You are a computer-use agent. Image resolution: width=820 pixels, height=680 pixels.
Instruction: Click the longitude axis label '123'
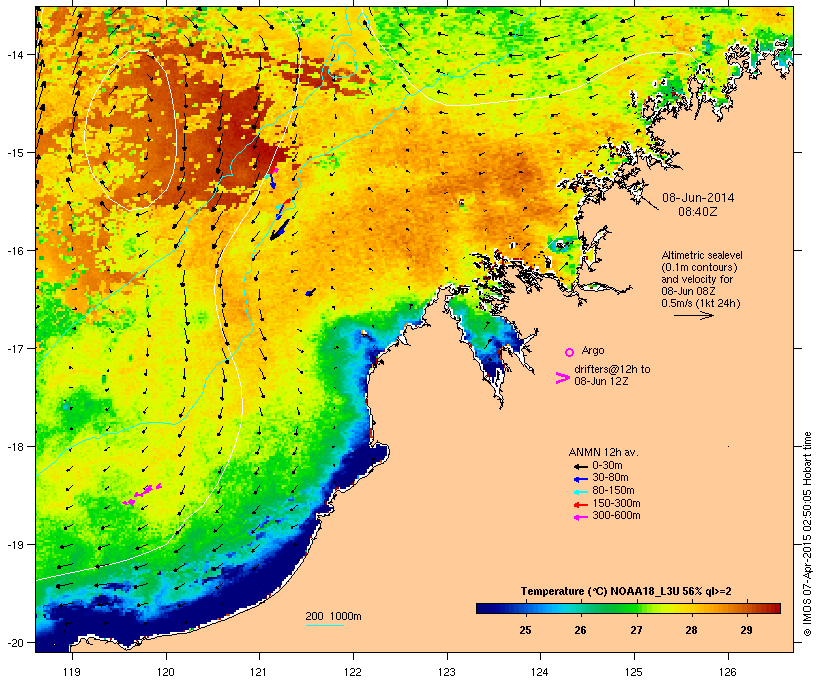(447, 672)
